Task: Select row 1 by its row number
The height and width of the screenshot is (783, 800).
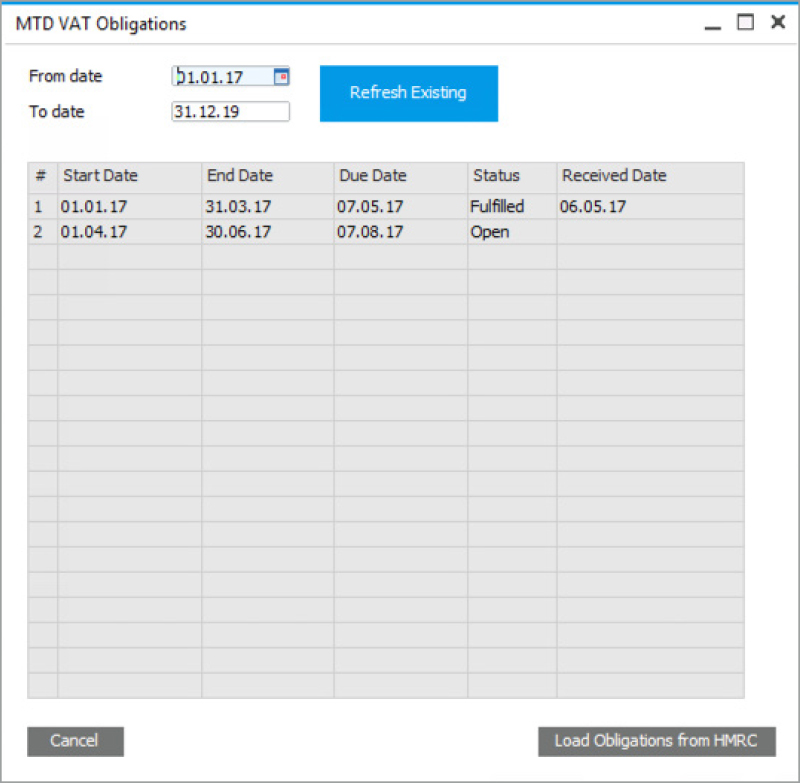Action: (x=41, y=207)
